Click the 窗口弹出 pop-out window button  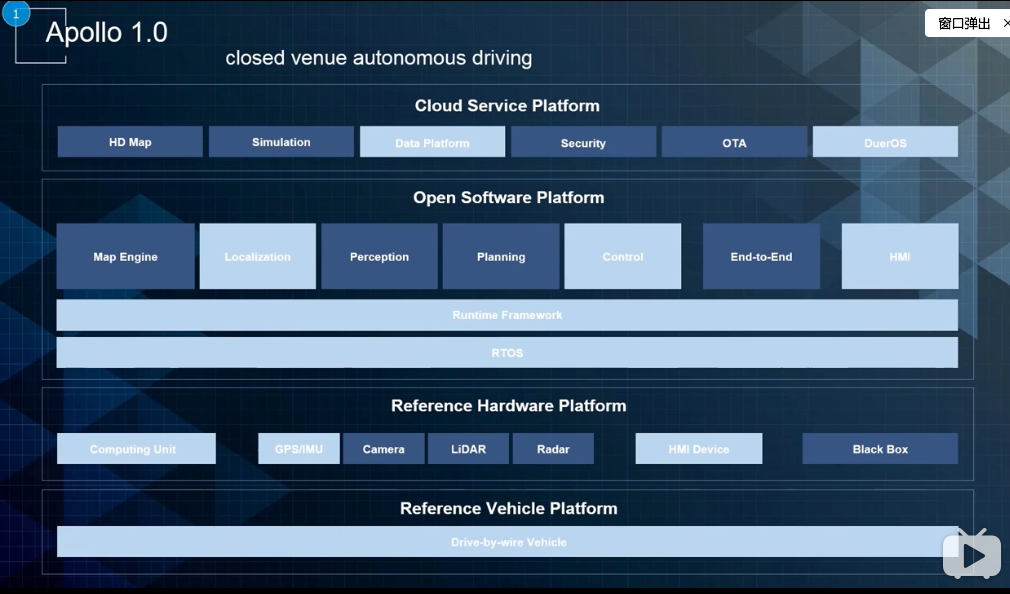[964, 23]
